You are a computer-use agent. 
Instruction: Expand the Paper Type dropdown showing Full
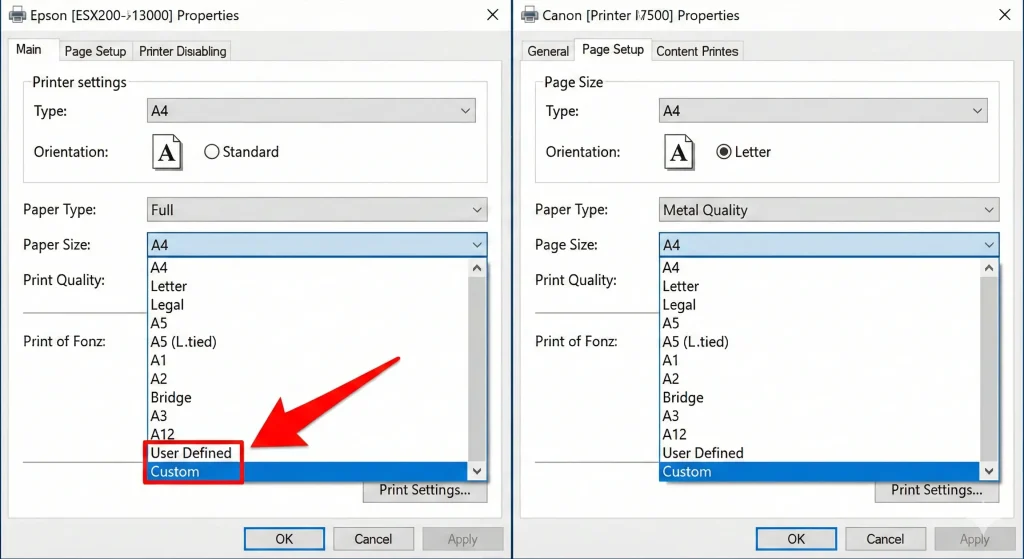[x=317, y=210]
